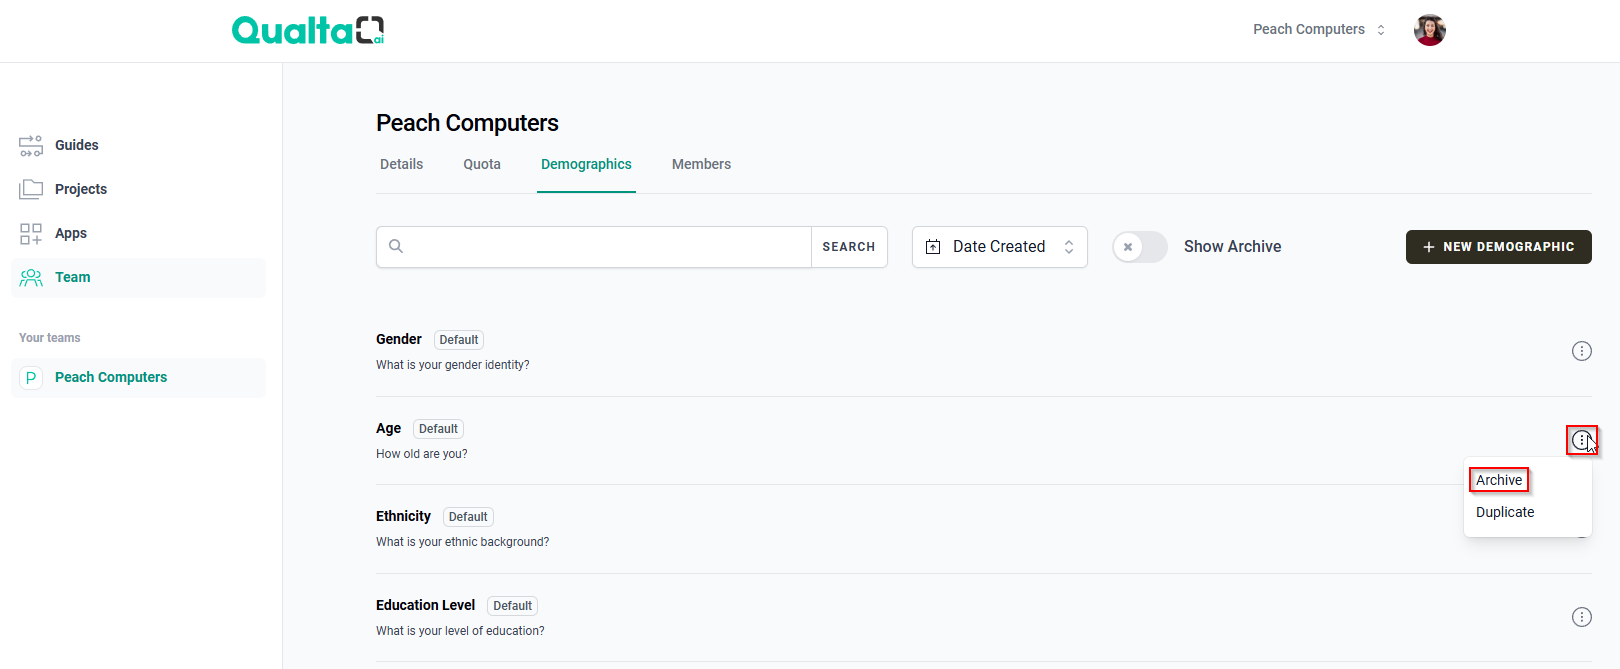Click the Default badge next to Age
The width and height of the screenshot is (1620, 669).
click(438, 429)
